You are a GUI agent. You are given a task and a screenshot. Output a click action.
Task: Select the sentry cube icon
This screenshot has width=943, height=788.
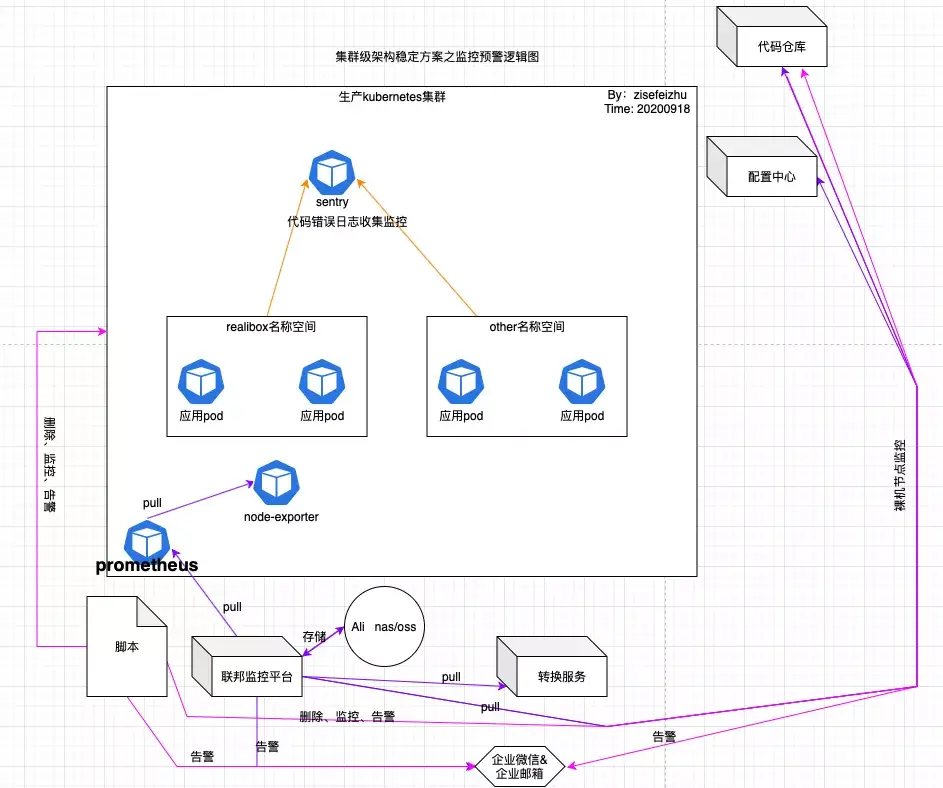point(331,172)
